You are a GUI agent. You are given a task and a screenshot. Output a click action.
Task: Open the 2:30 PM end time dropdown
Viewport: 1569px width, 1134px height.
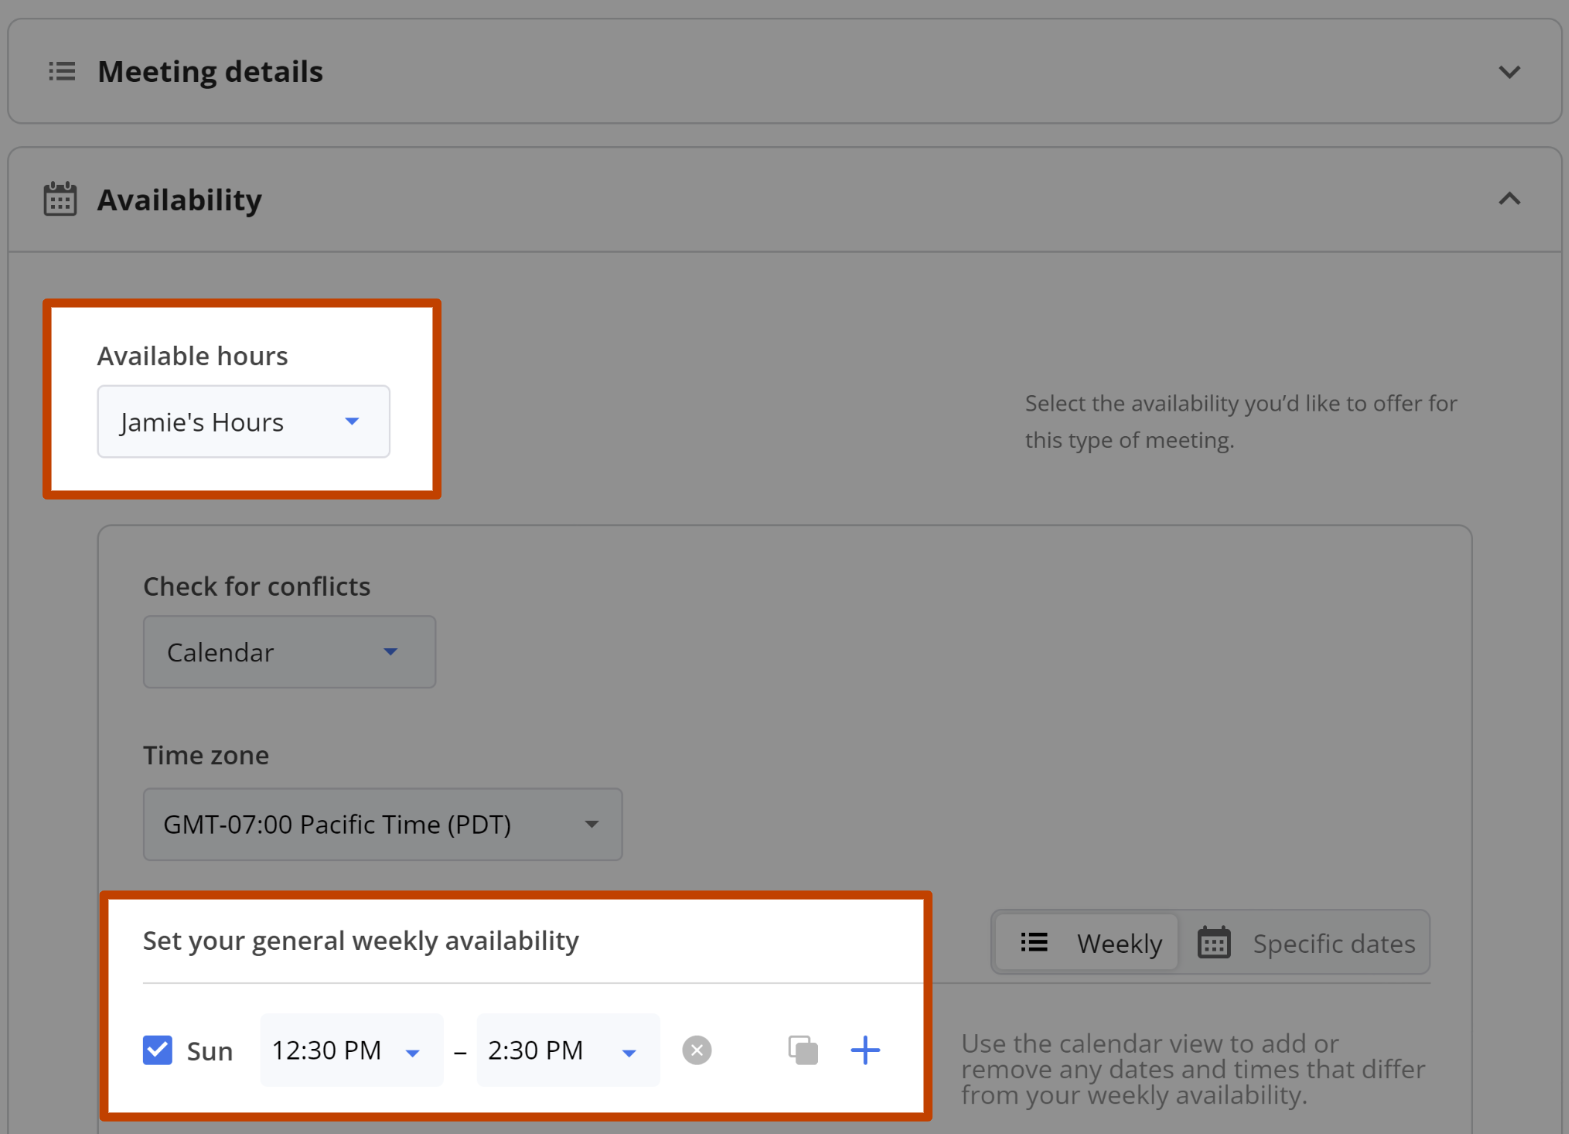[x=568, y=1050]
